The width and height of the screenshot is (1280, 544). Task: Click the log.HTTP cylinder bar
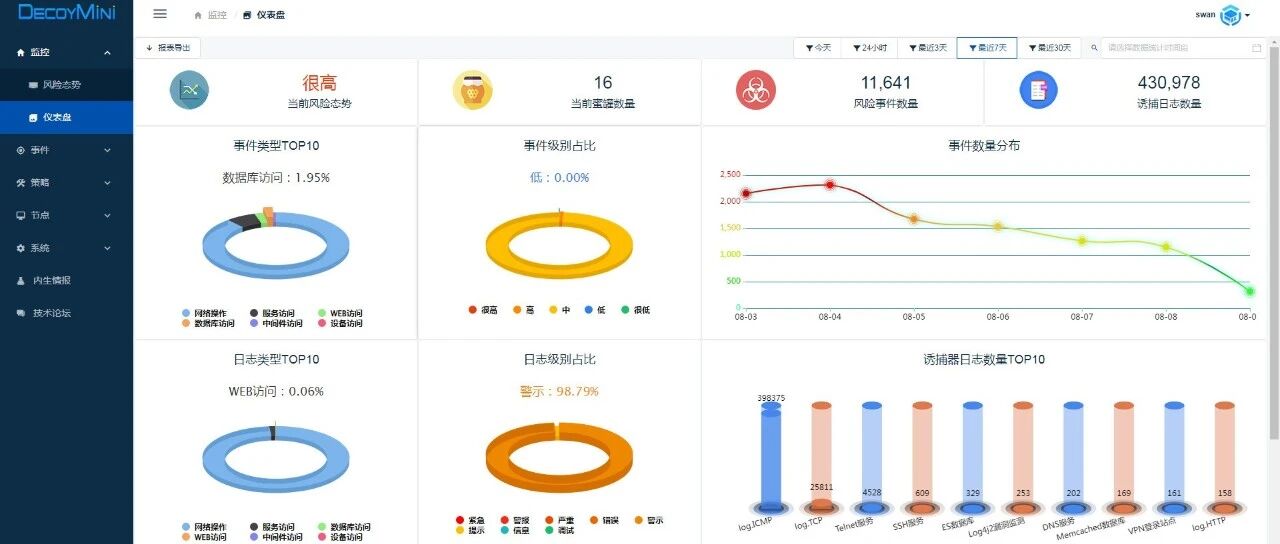point(1225,456)
